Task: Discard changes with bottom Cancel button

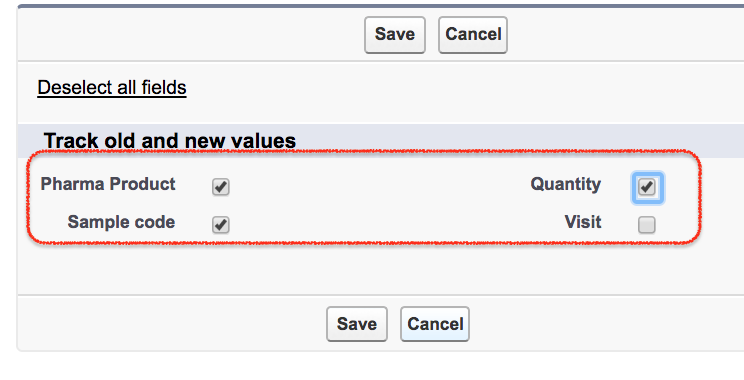Action: [x=435, y=324]
